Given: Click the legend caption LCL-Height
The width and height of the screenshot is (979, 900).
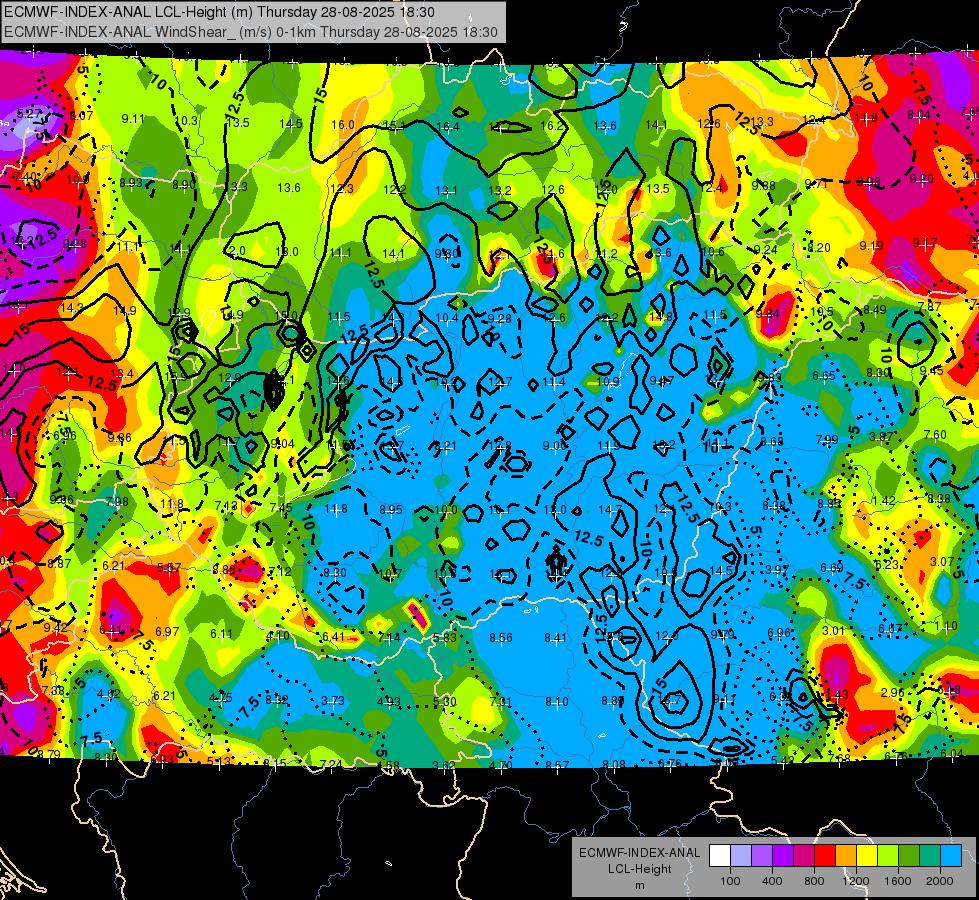Looking at the screenshot, I should pos(640,869).
